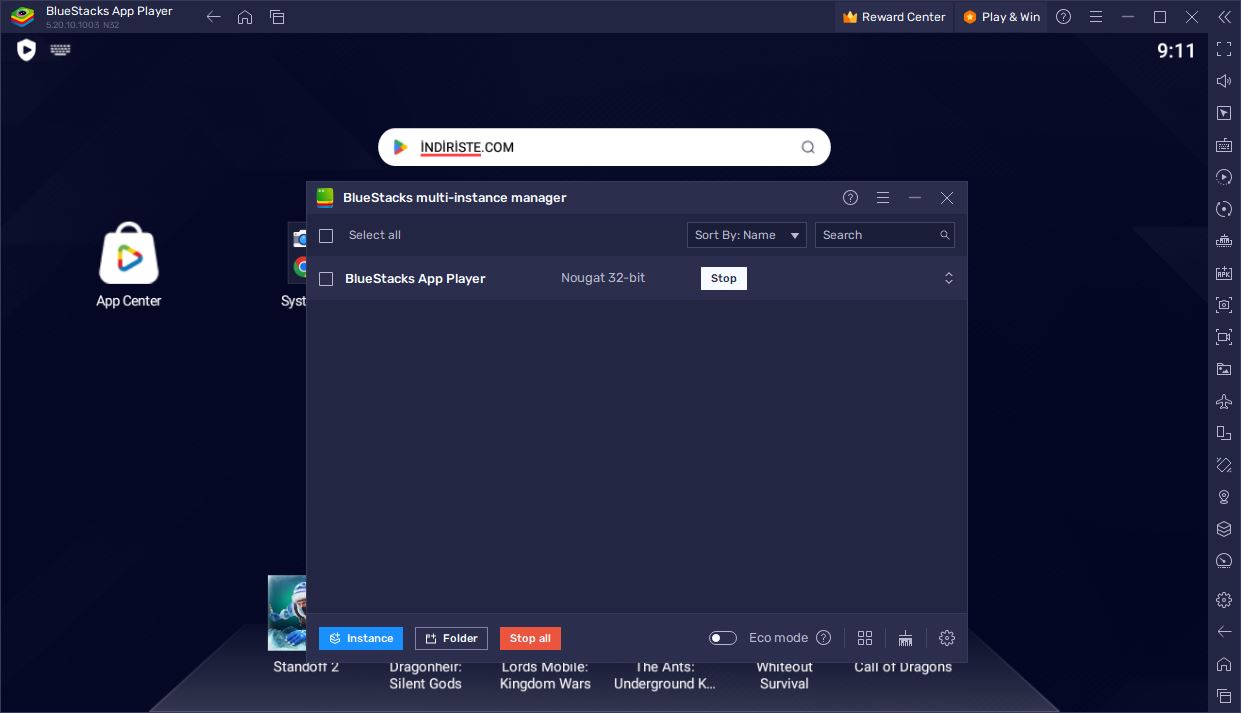This screenshot has height=713, width=1241.
Task: Collapse the right sidebar with double chevron
Action: coord(1224,17)
